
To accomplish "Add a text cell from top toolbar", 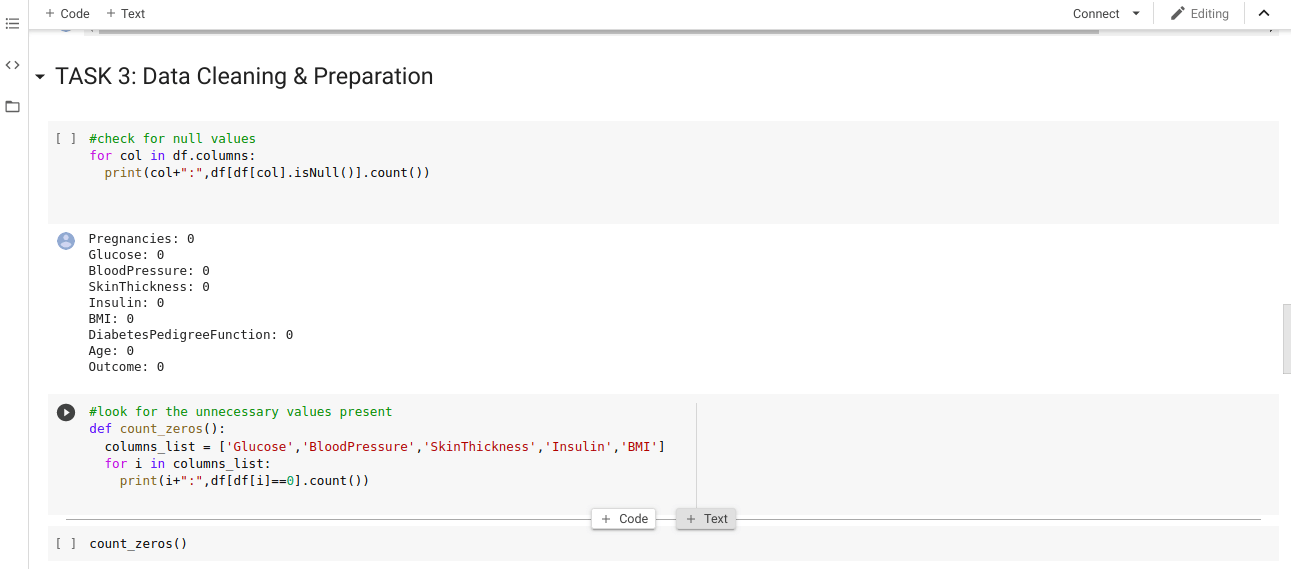I will [x=125, y=14].
